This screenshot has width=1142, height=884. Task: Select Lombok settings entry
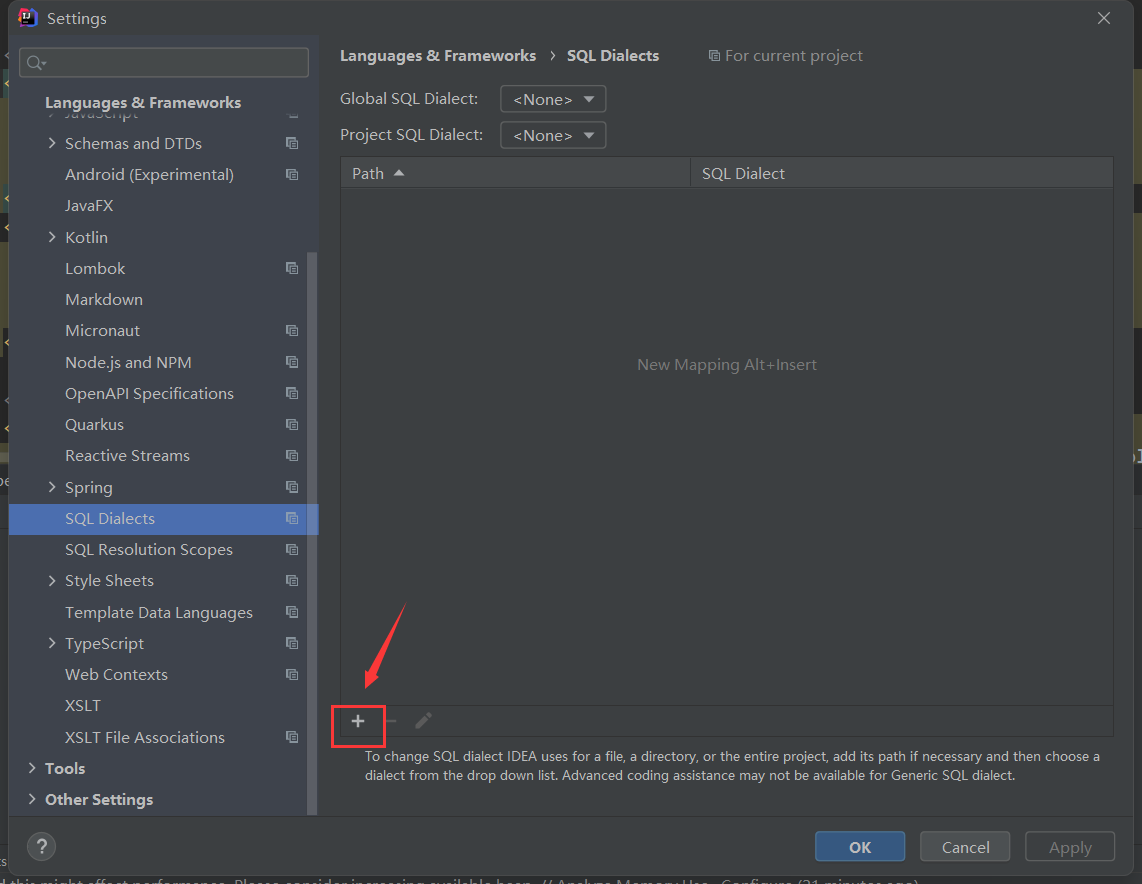(x=95, y=269)
